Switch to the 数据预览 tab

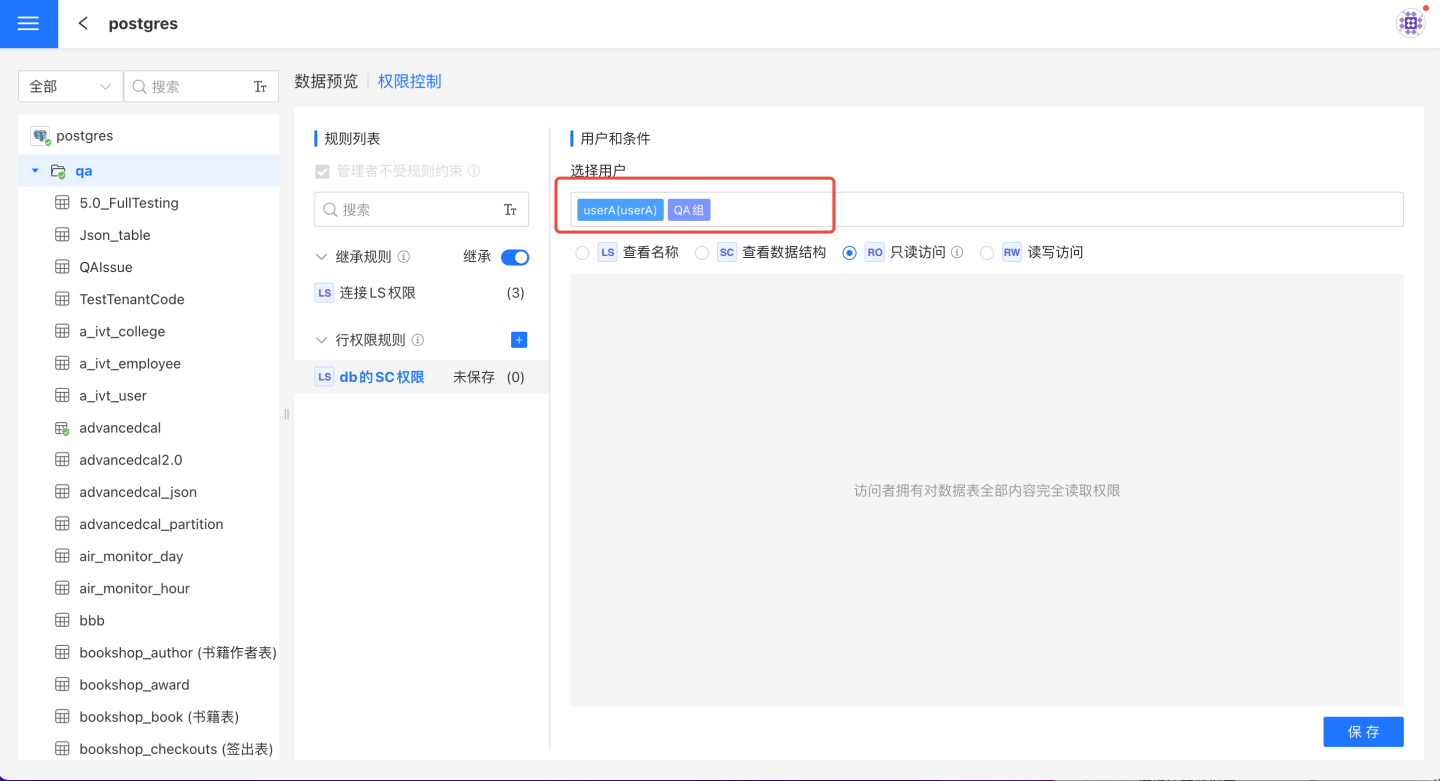[326, 82]
